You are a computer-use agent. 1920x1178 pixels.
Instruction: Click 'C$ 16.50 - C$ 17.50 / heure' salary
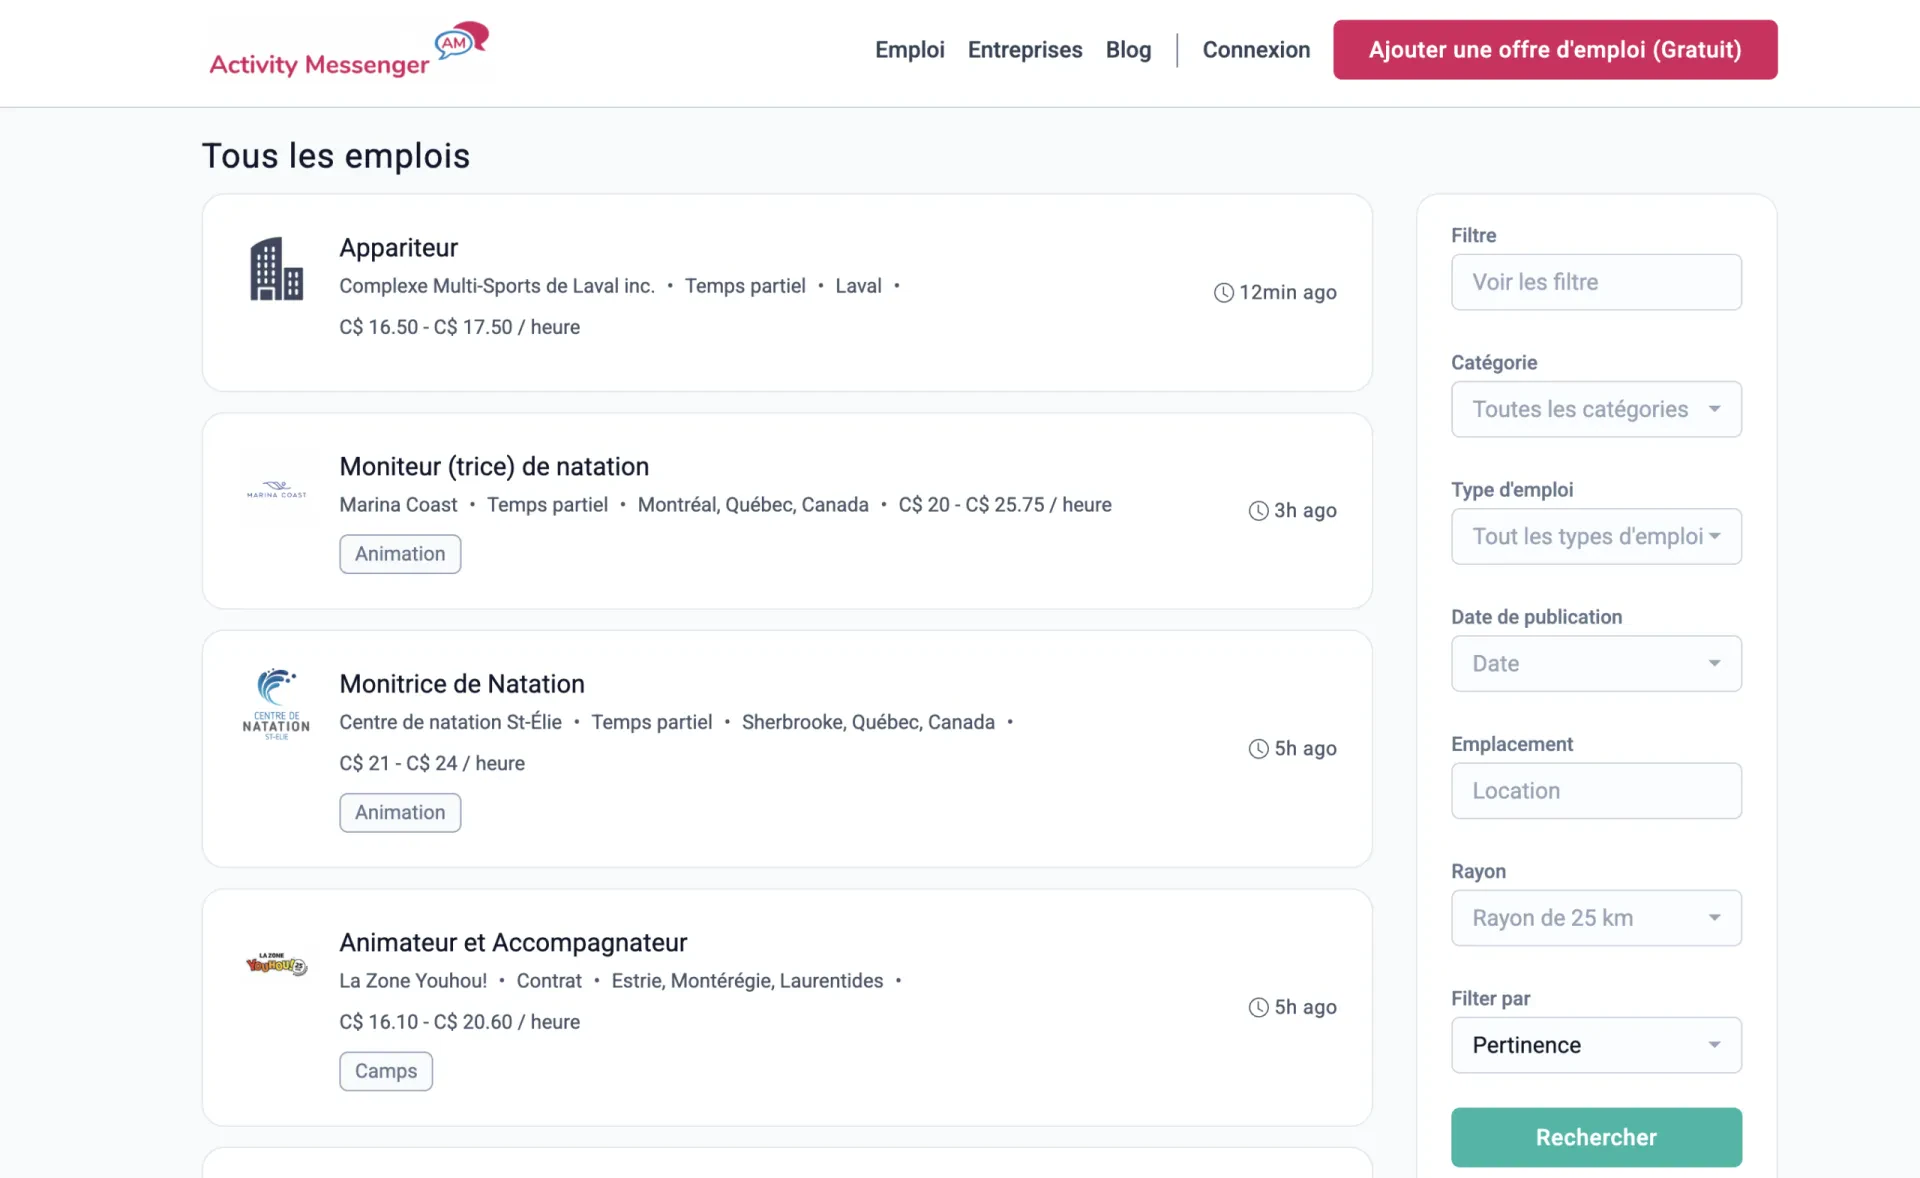click(x=459, y=327)
